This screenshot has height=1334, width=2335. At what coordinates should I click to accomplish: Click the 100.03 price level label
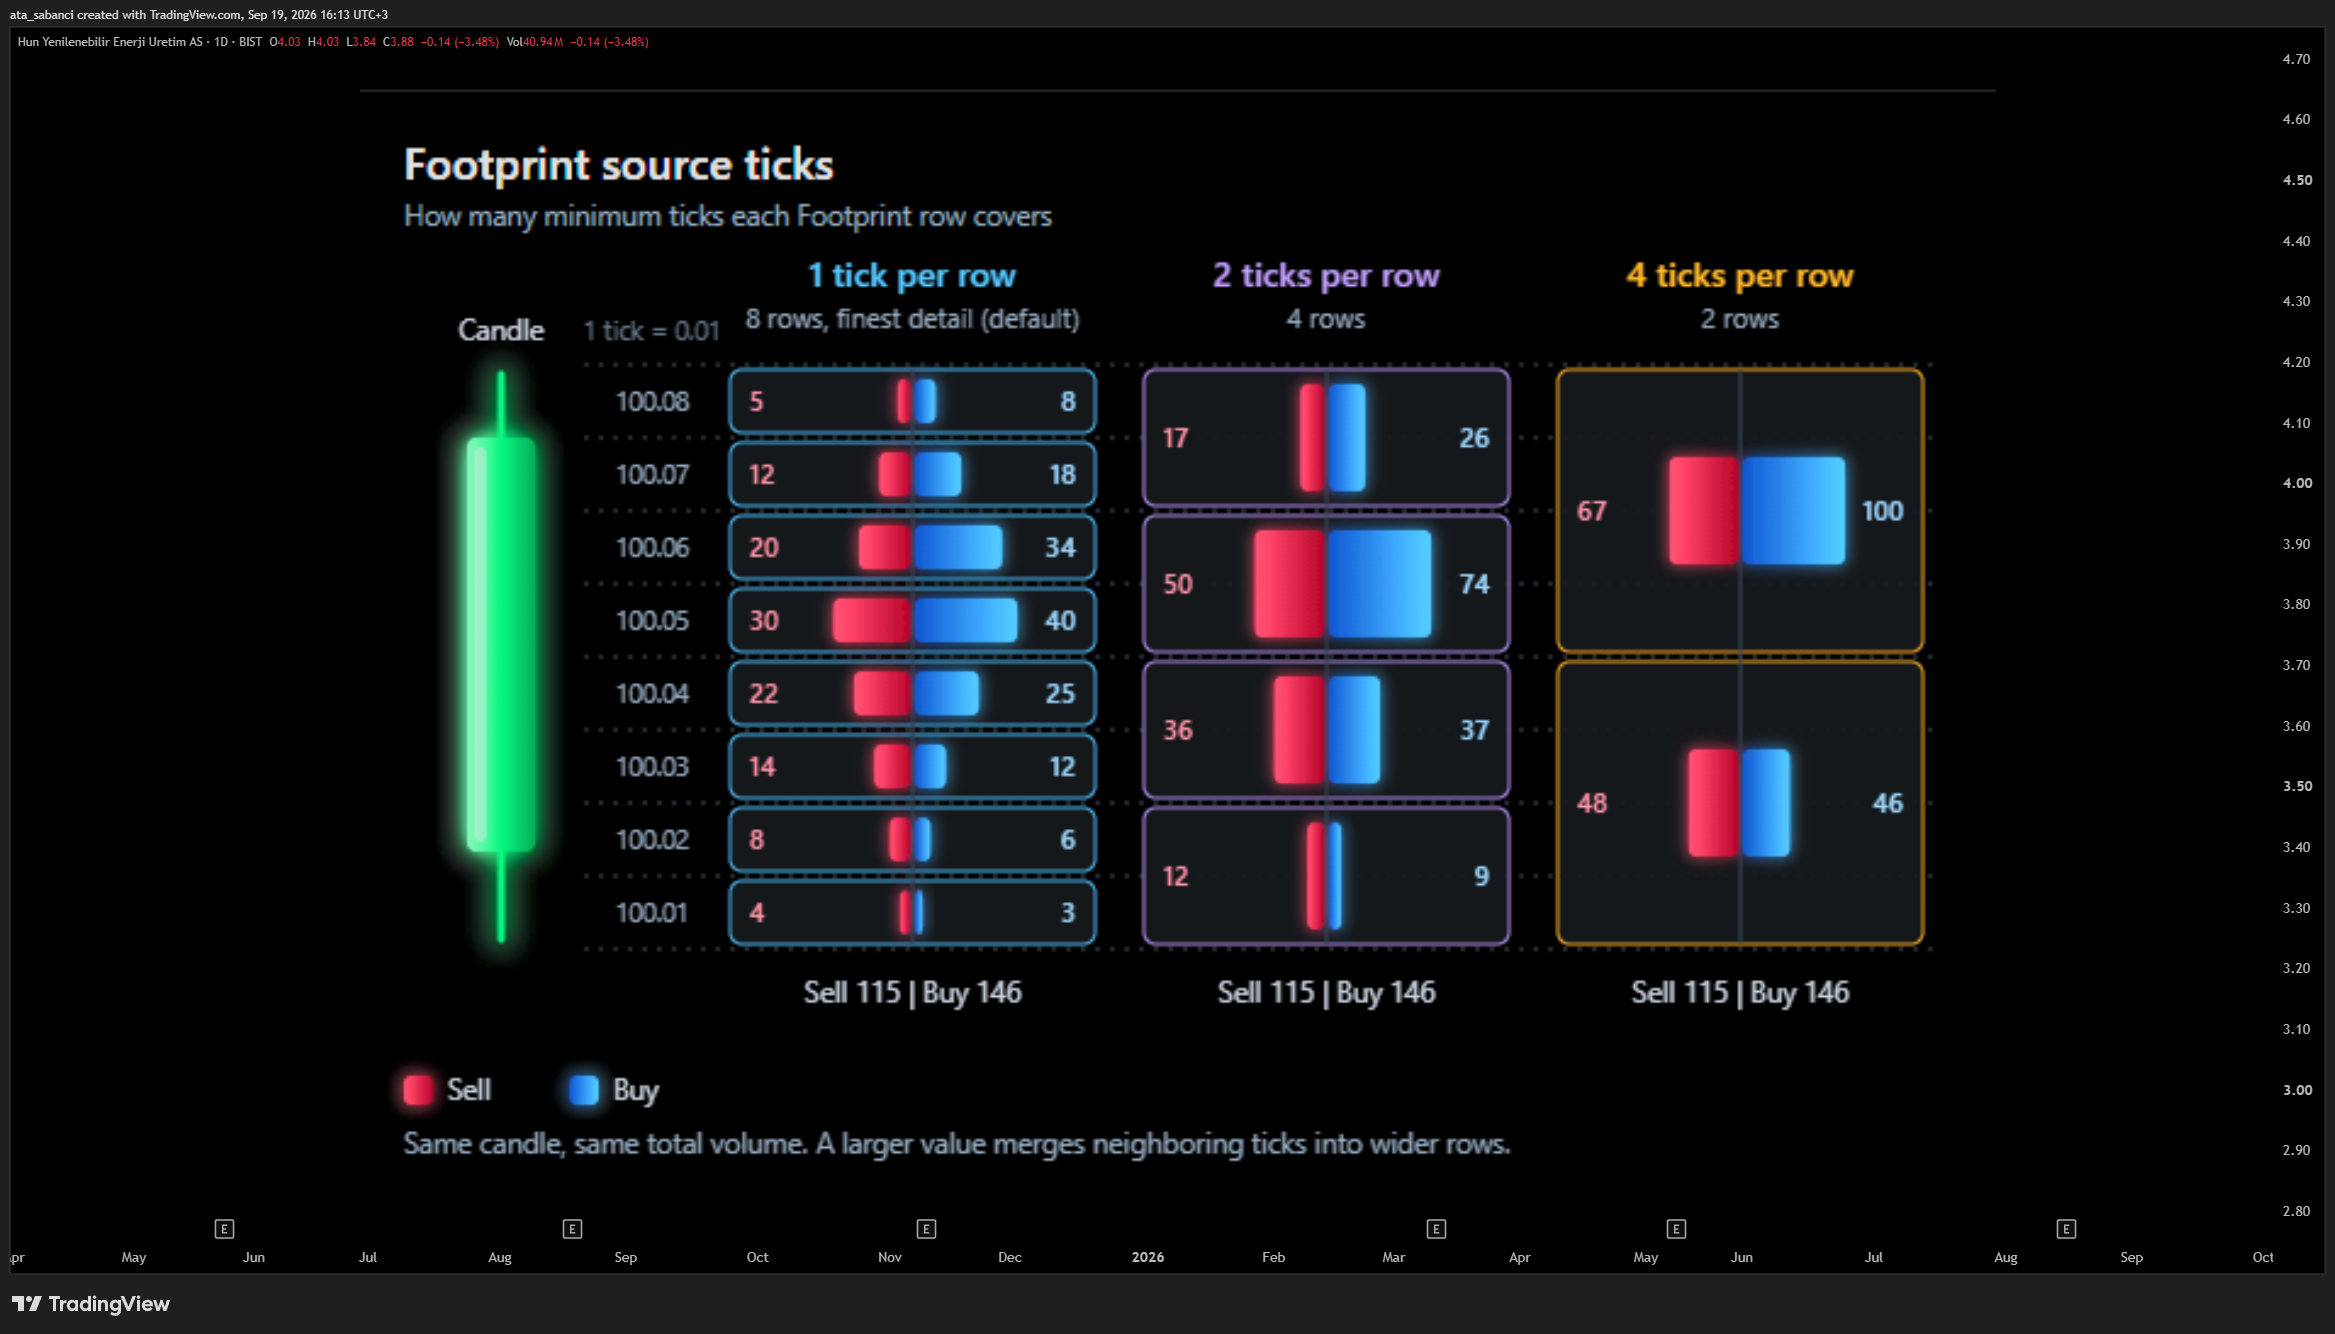652,766
